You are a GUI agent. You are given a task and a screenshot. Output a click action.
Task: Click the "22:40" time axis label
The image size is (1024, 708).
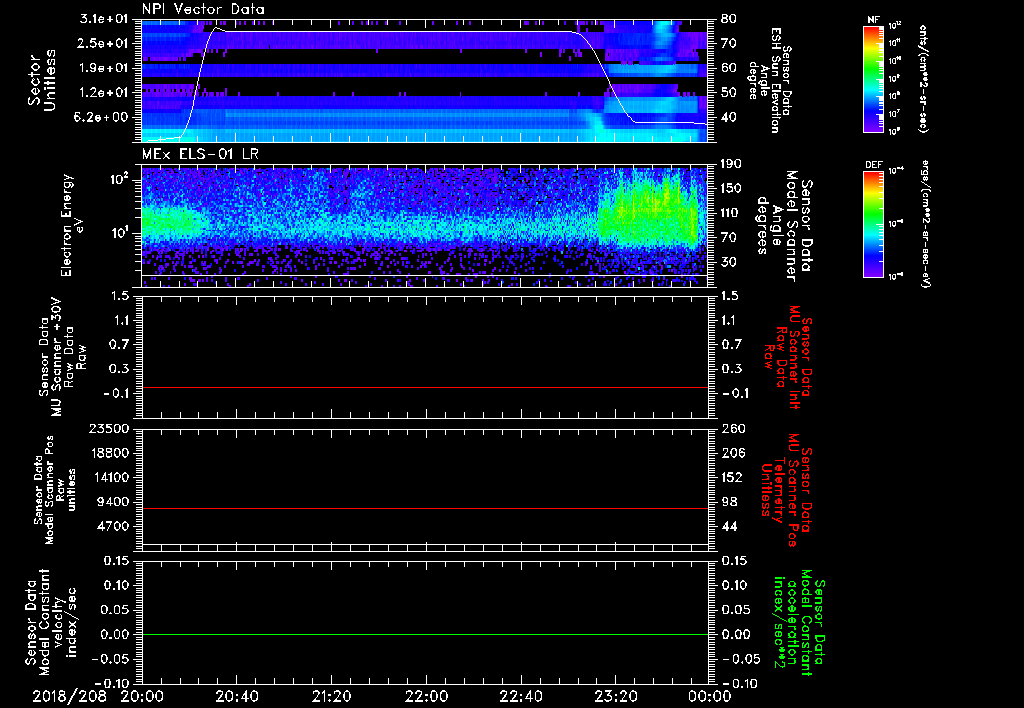(x=520, y=696)
